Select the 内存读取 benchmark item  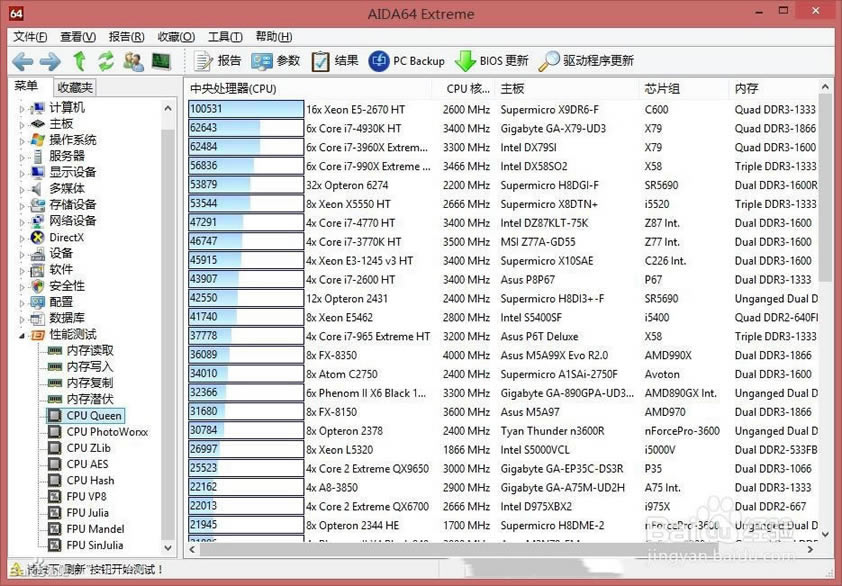click(90, 351)
